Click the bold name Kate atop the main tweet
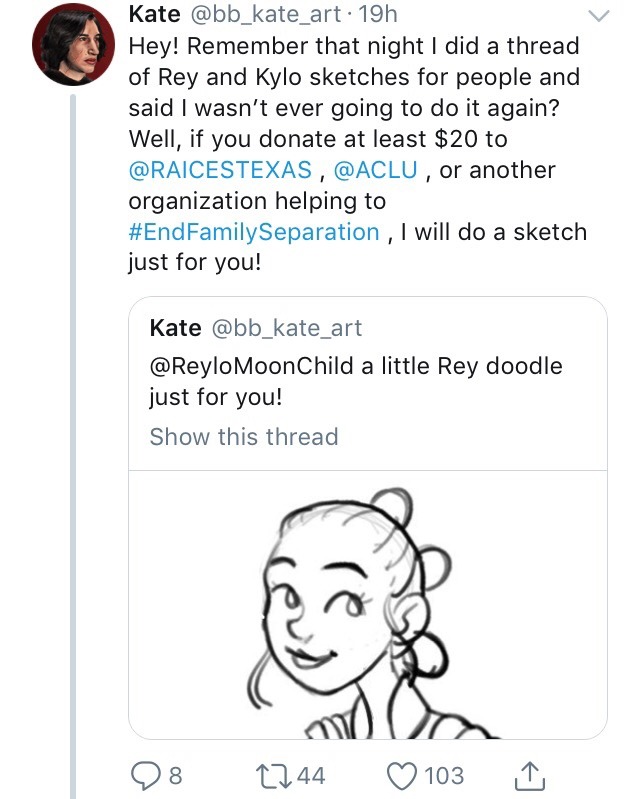Viewport: 639px width, 799px height. click(155, 14)
